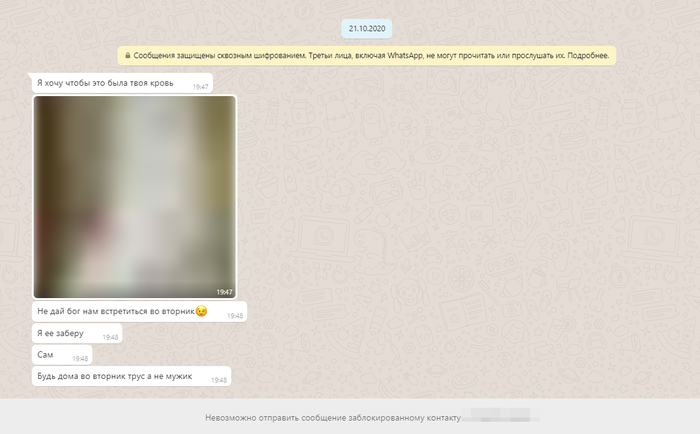Image resolution: width=700 pixels, height=434 pixels.
Task: Open the blurred photo sent at 19:47
Action: (134, 197)
